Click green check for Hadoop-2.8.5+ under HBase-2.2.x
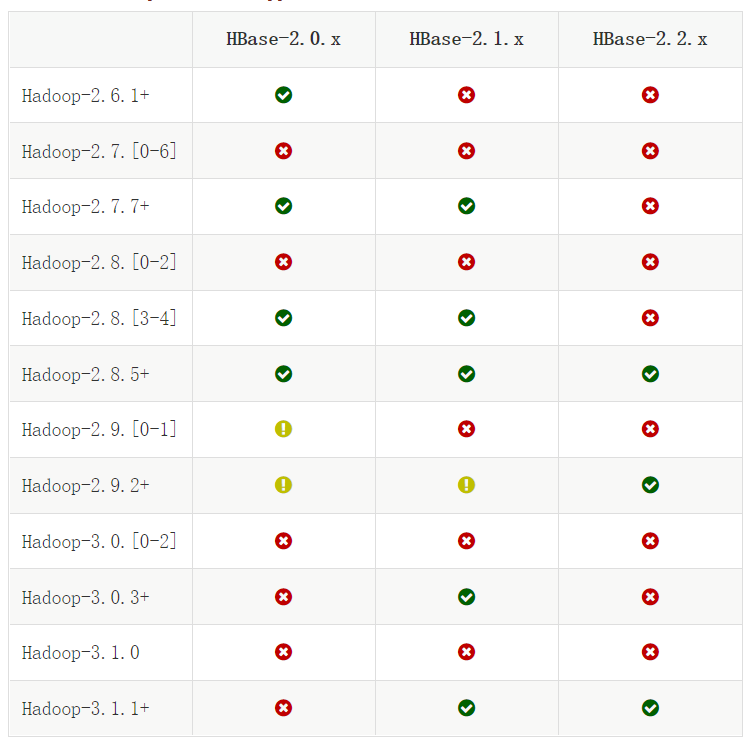The height and width of the screenshot is (743, 748). click(650, 374)
